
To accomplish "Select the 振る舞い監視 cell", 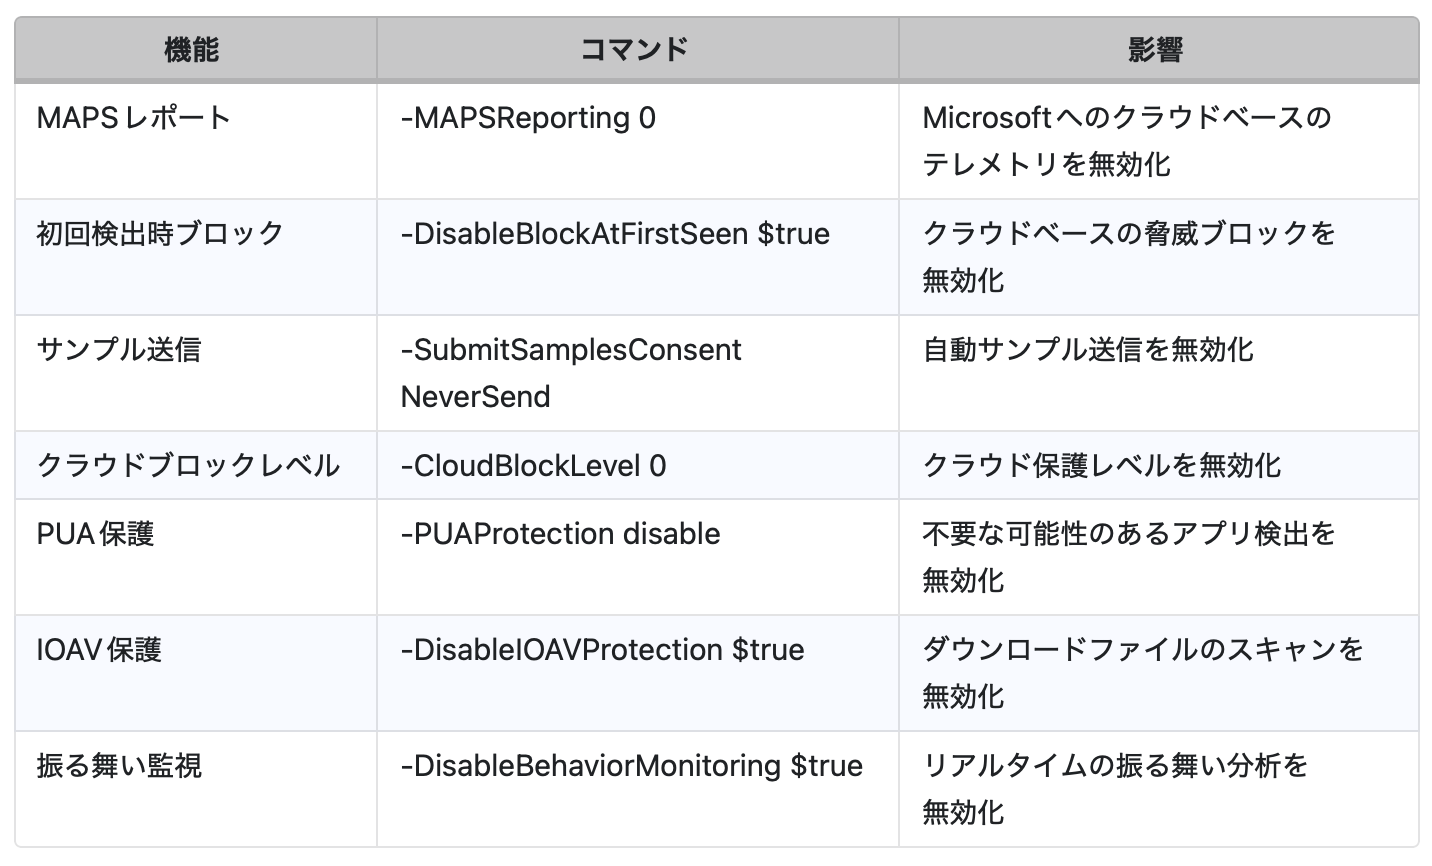I will pyautogui.click(x=119, y=766).
